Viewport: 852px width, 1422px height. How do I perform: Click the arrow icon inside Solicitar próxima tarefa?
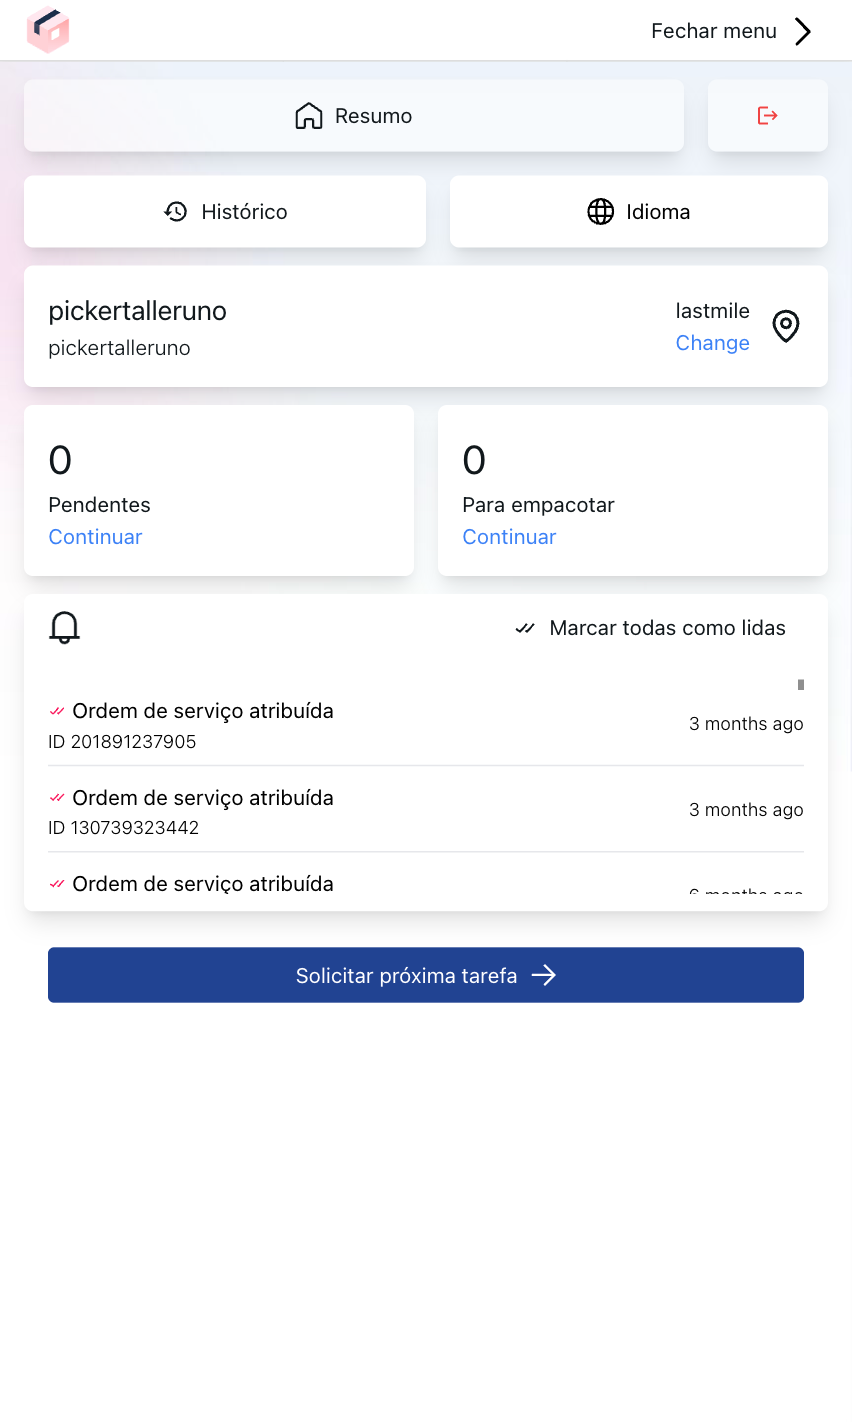[x=543, y=975]
